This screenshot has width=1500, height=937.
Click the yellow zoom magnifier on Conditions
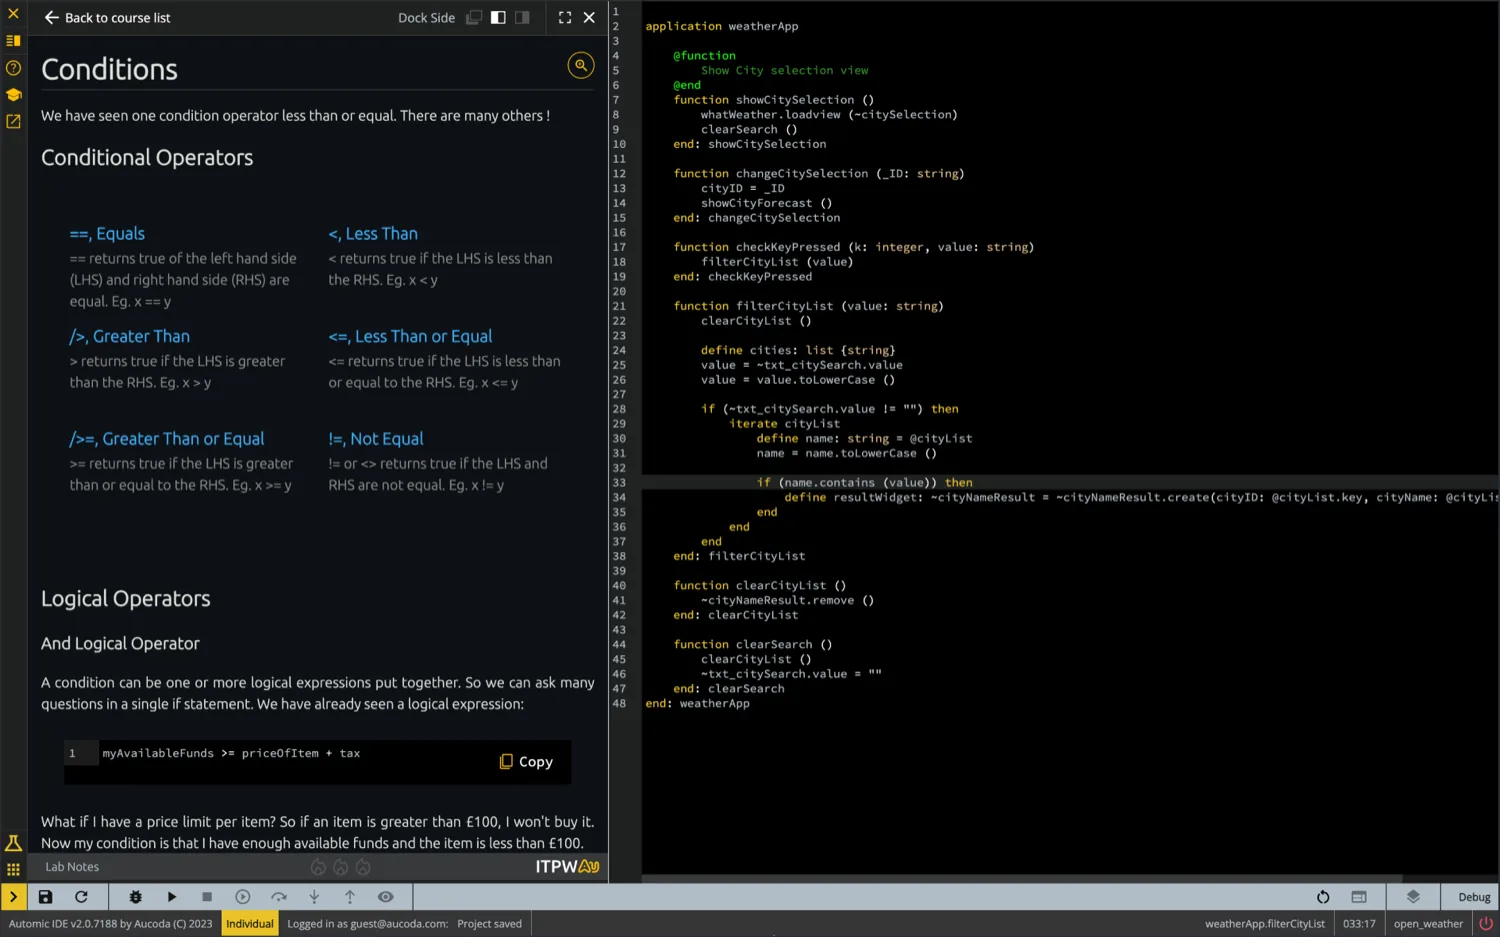[x=581, y=65]
